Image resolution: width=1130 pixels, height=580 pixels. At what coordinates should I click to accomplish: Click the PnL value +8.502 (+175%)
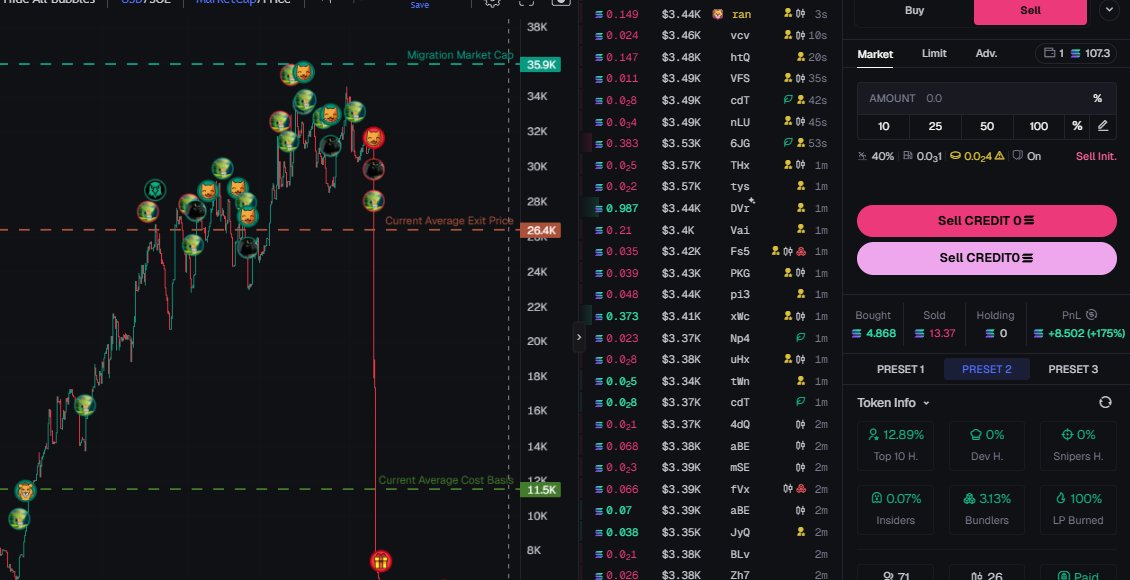[x=1085, y=333]
